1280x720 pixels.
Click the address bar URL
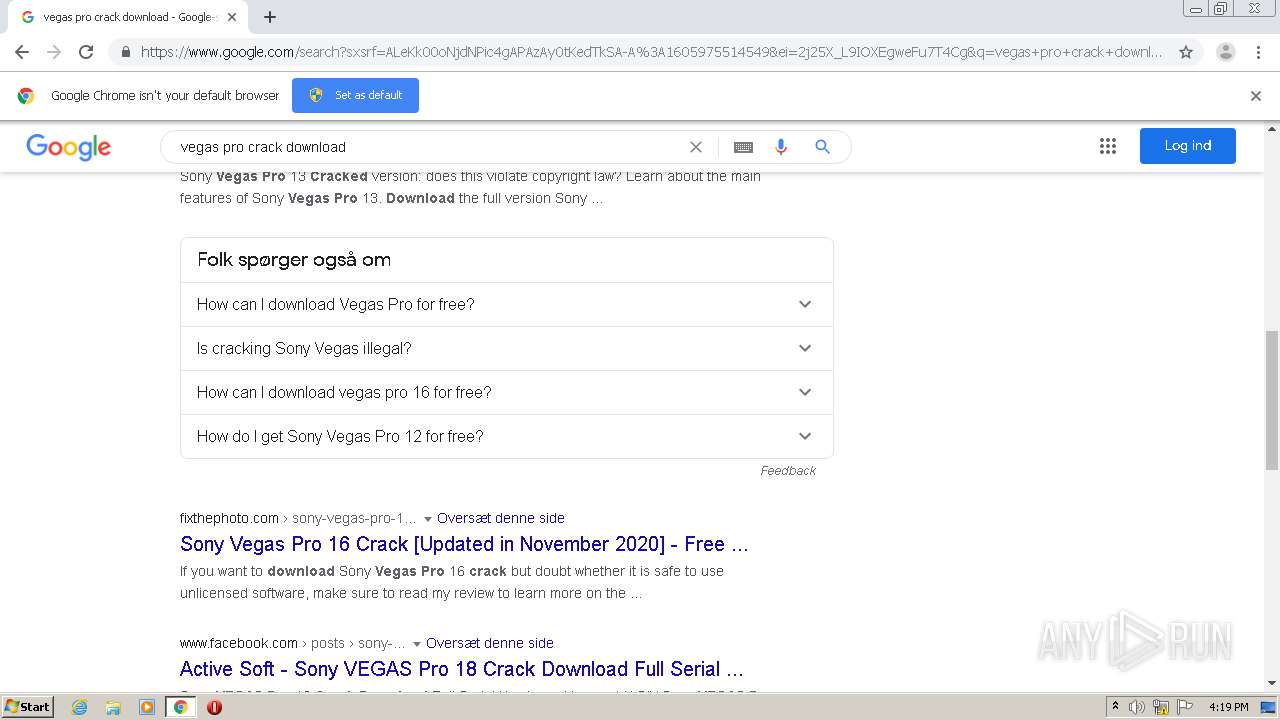click(650, 52)
